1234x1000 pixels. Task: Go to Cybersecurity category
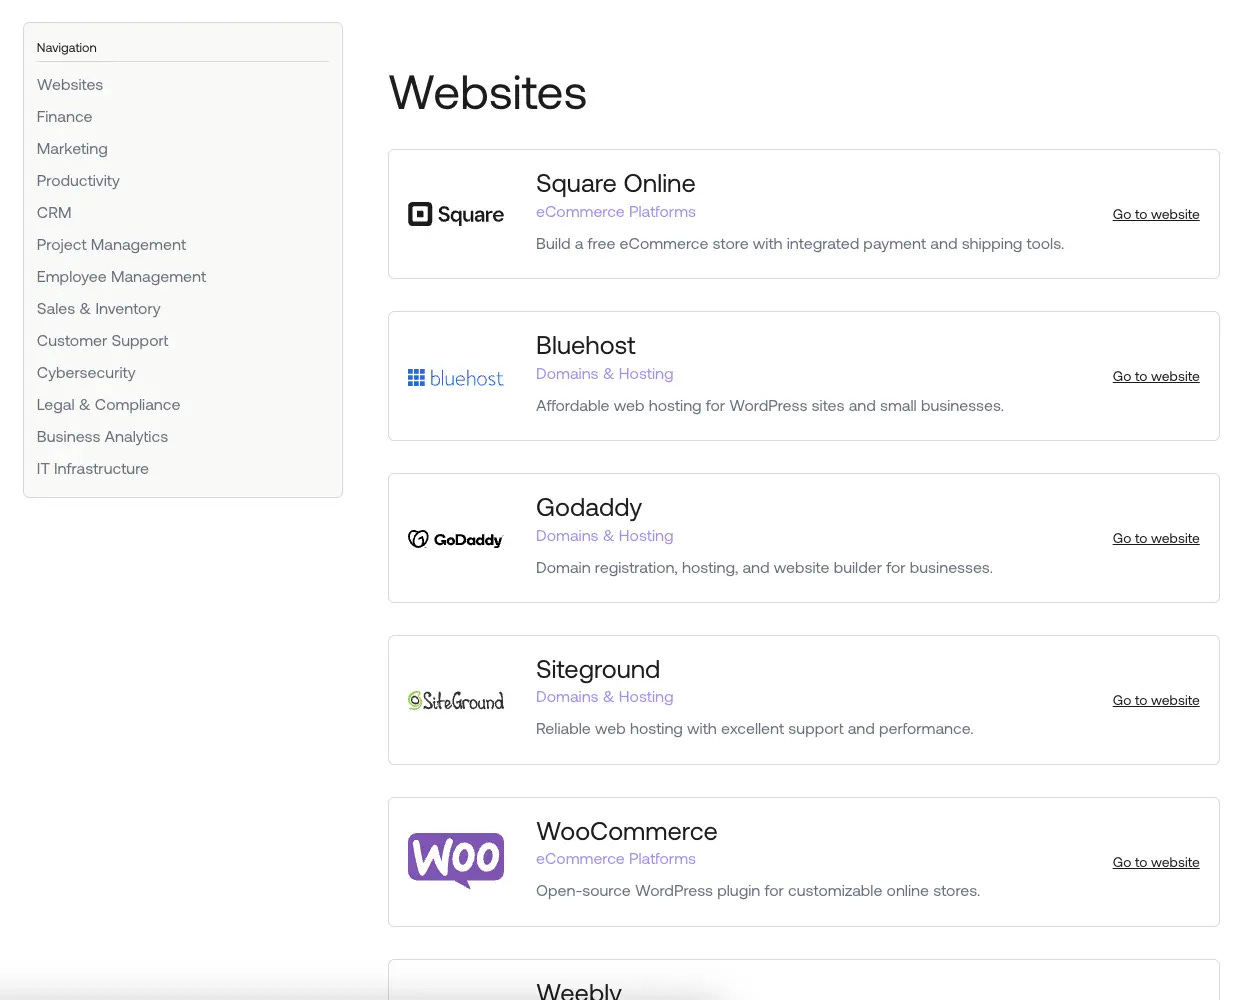pyautogui.click(x=86, y=373)
